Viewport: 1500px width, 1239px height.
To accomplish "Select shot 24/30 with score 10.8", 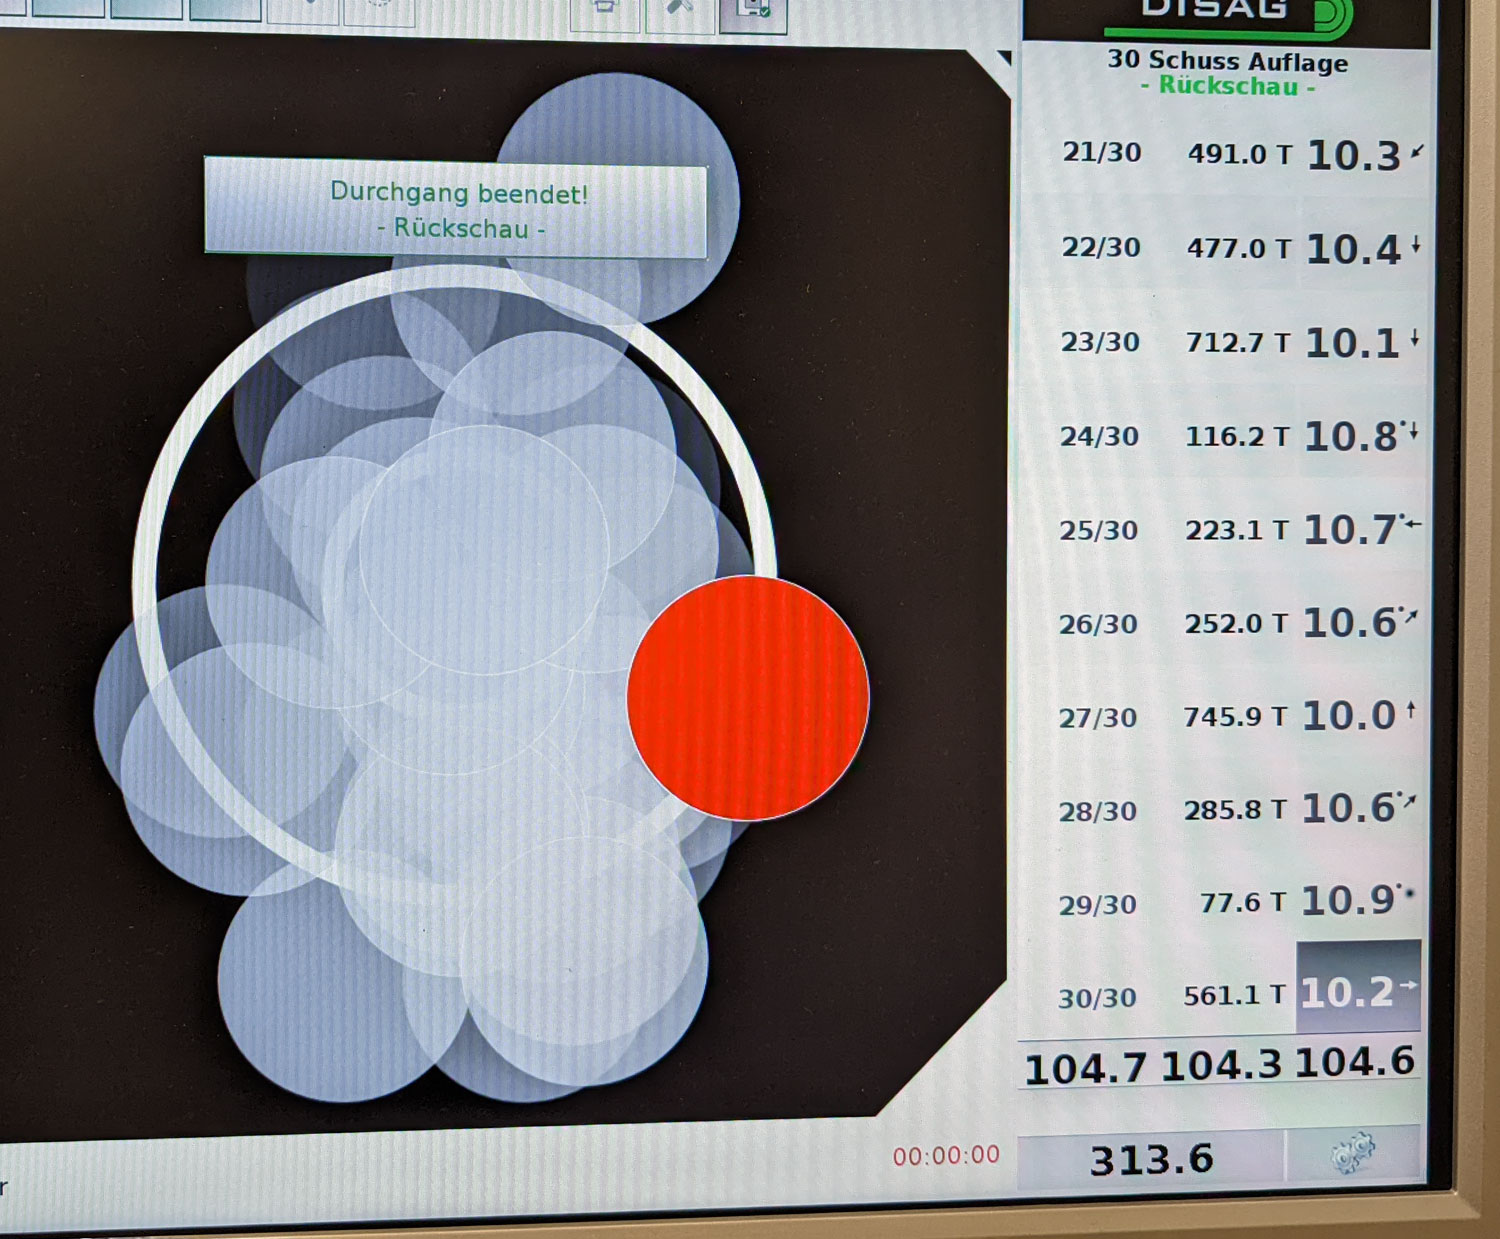I will (1238, 436).
